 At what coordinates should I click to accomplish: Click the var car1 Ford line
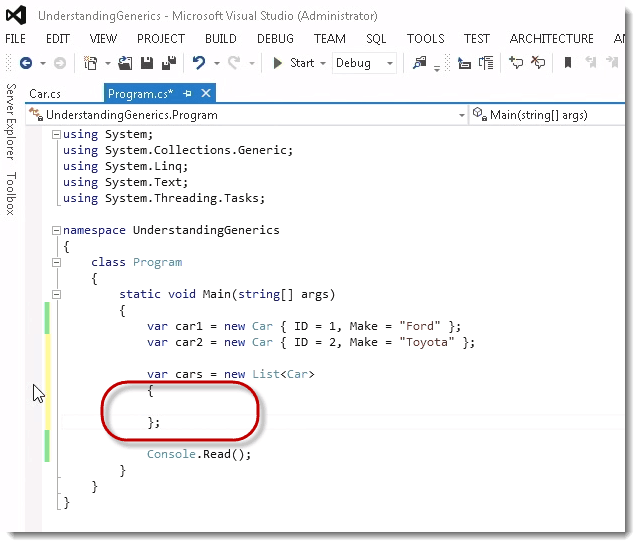point(304,326)
